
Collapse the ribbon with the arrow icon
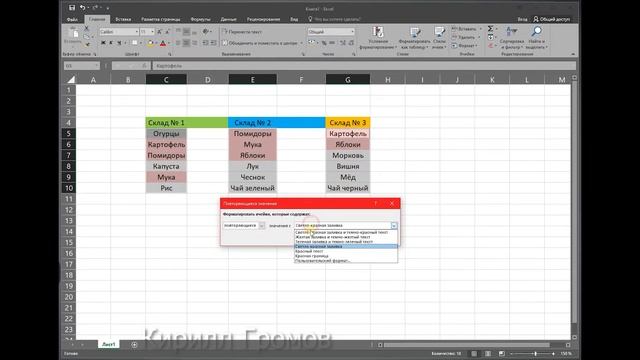click(573, 54)
